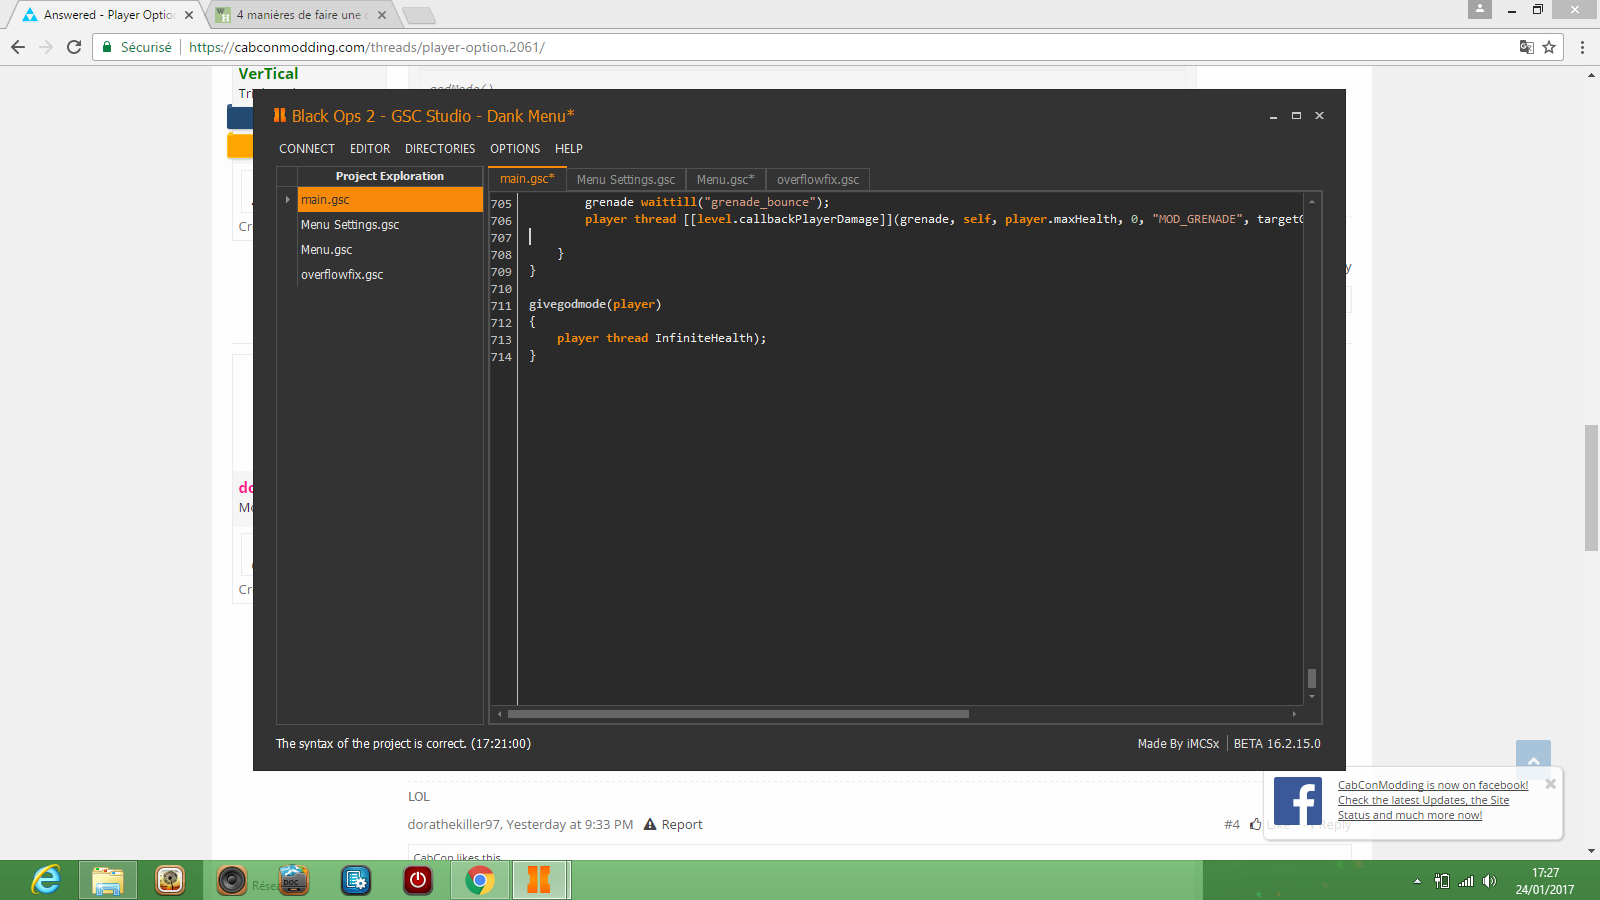Open the CabConModding Facebook announcement link

point(1432,786)
